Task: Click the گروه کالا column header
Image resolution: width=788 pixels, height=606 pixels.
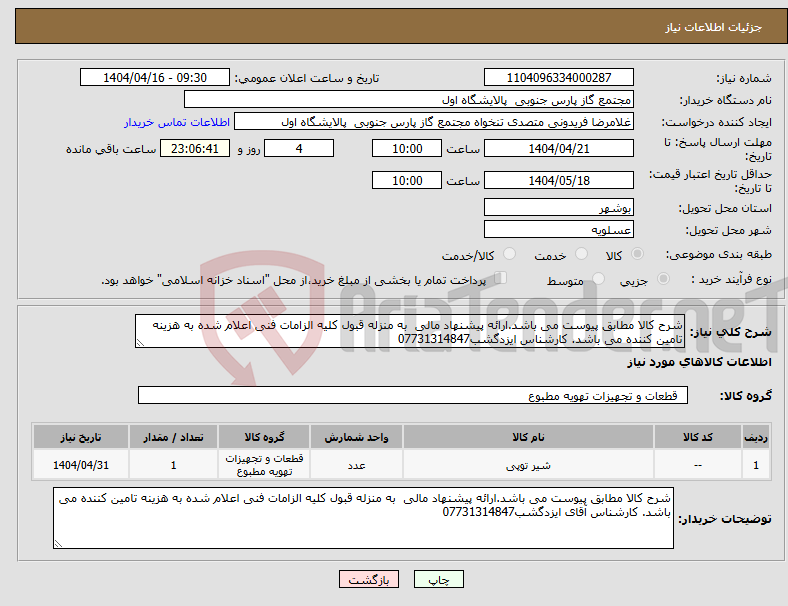Action: coord(264,437)
